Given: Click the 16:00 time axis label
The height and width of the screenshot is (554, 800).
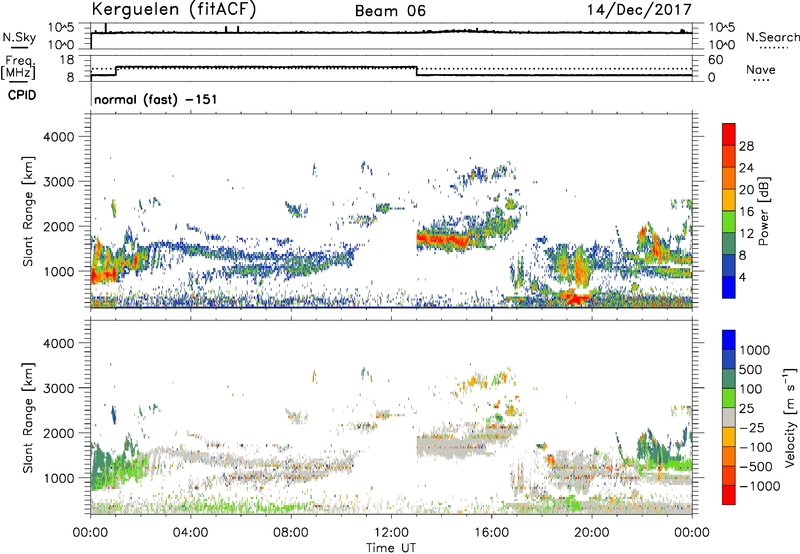Looking at the screenshot, I should 491,533.
